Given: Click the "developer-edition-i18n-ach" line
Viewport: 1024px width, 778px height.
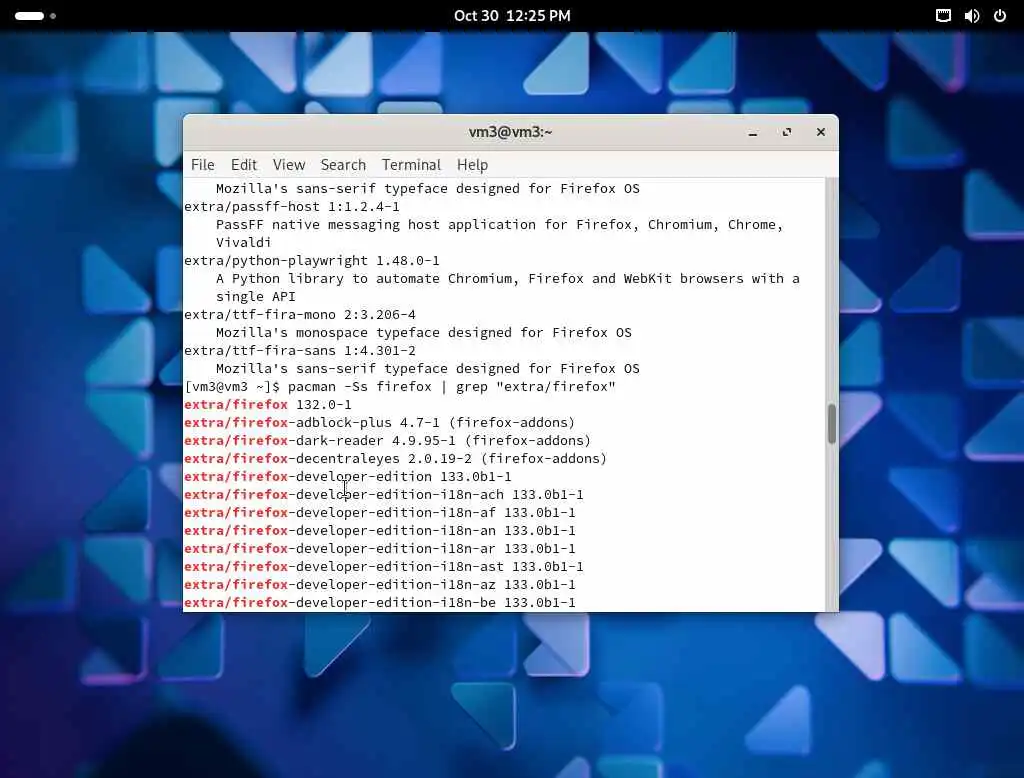Looking at the screenshot, I should [x=384, y=494].
